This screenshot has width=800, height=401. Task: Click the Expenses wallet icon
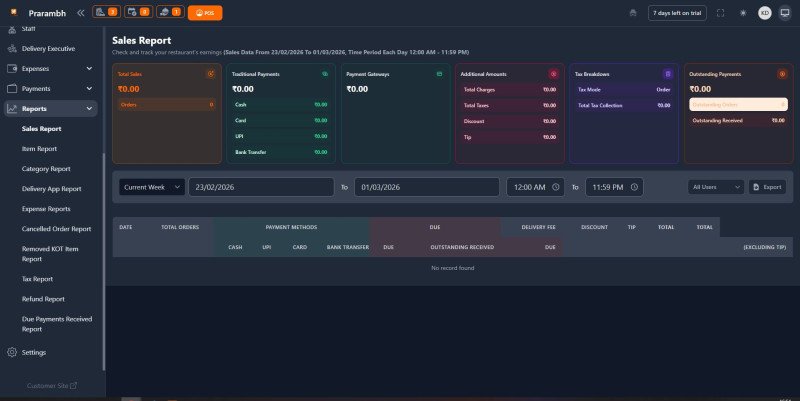pyautogui.click(x=12, y=68)
